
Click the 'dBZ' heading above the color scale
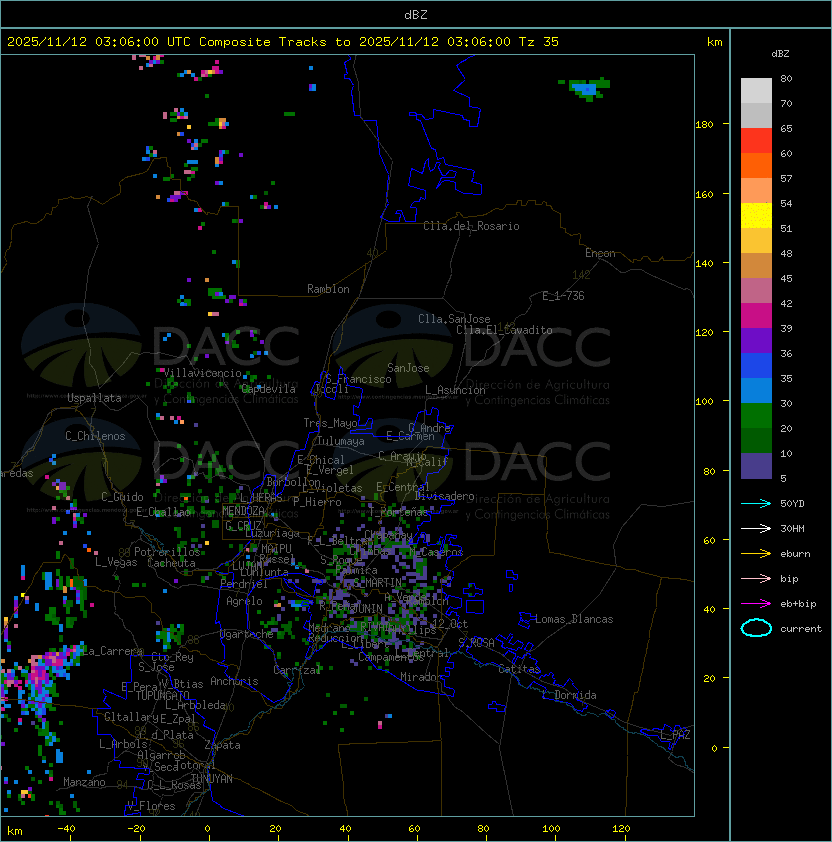click(x=780, y=54)
